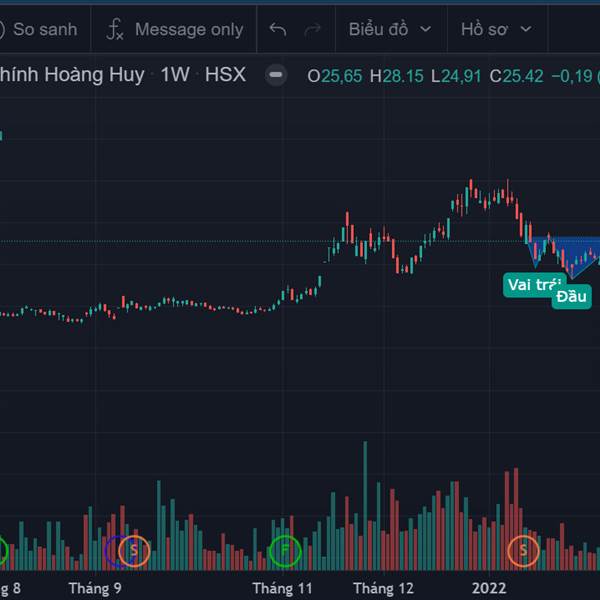
Task: Click the orange S marker near 2022
Action: pyautogui.click(x=522, y=549)
